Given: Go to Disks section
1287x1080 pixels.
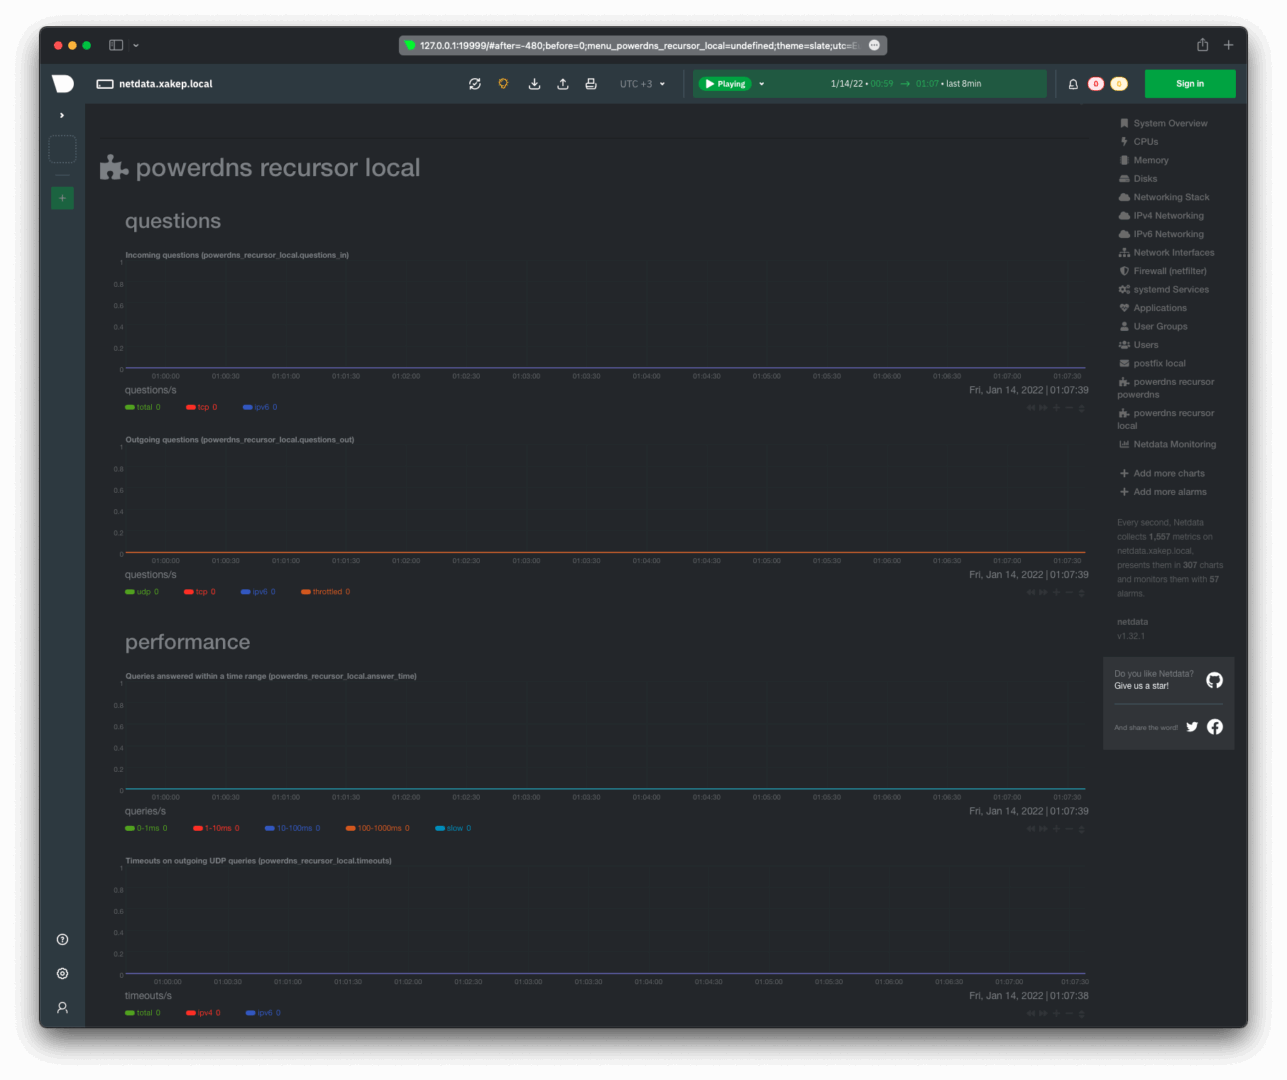Looking at the screenshot, I should pos(1138,179).
